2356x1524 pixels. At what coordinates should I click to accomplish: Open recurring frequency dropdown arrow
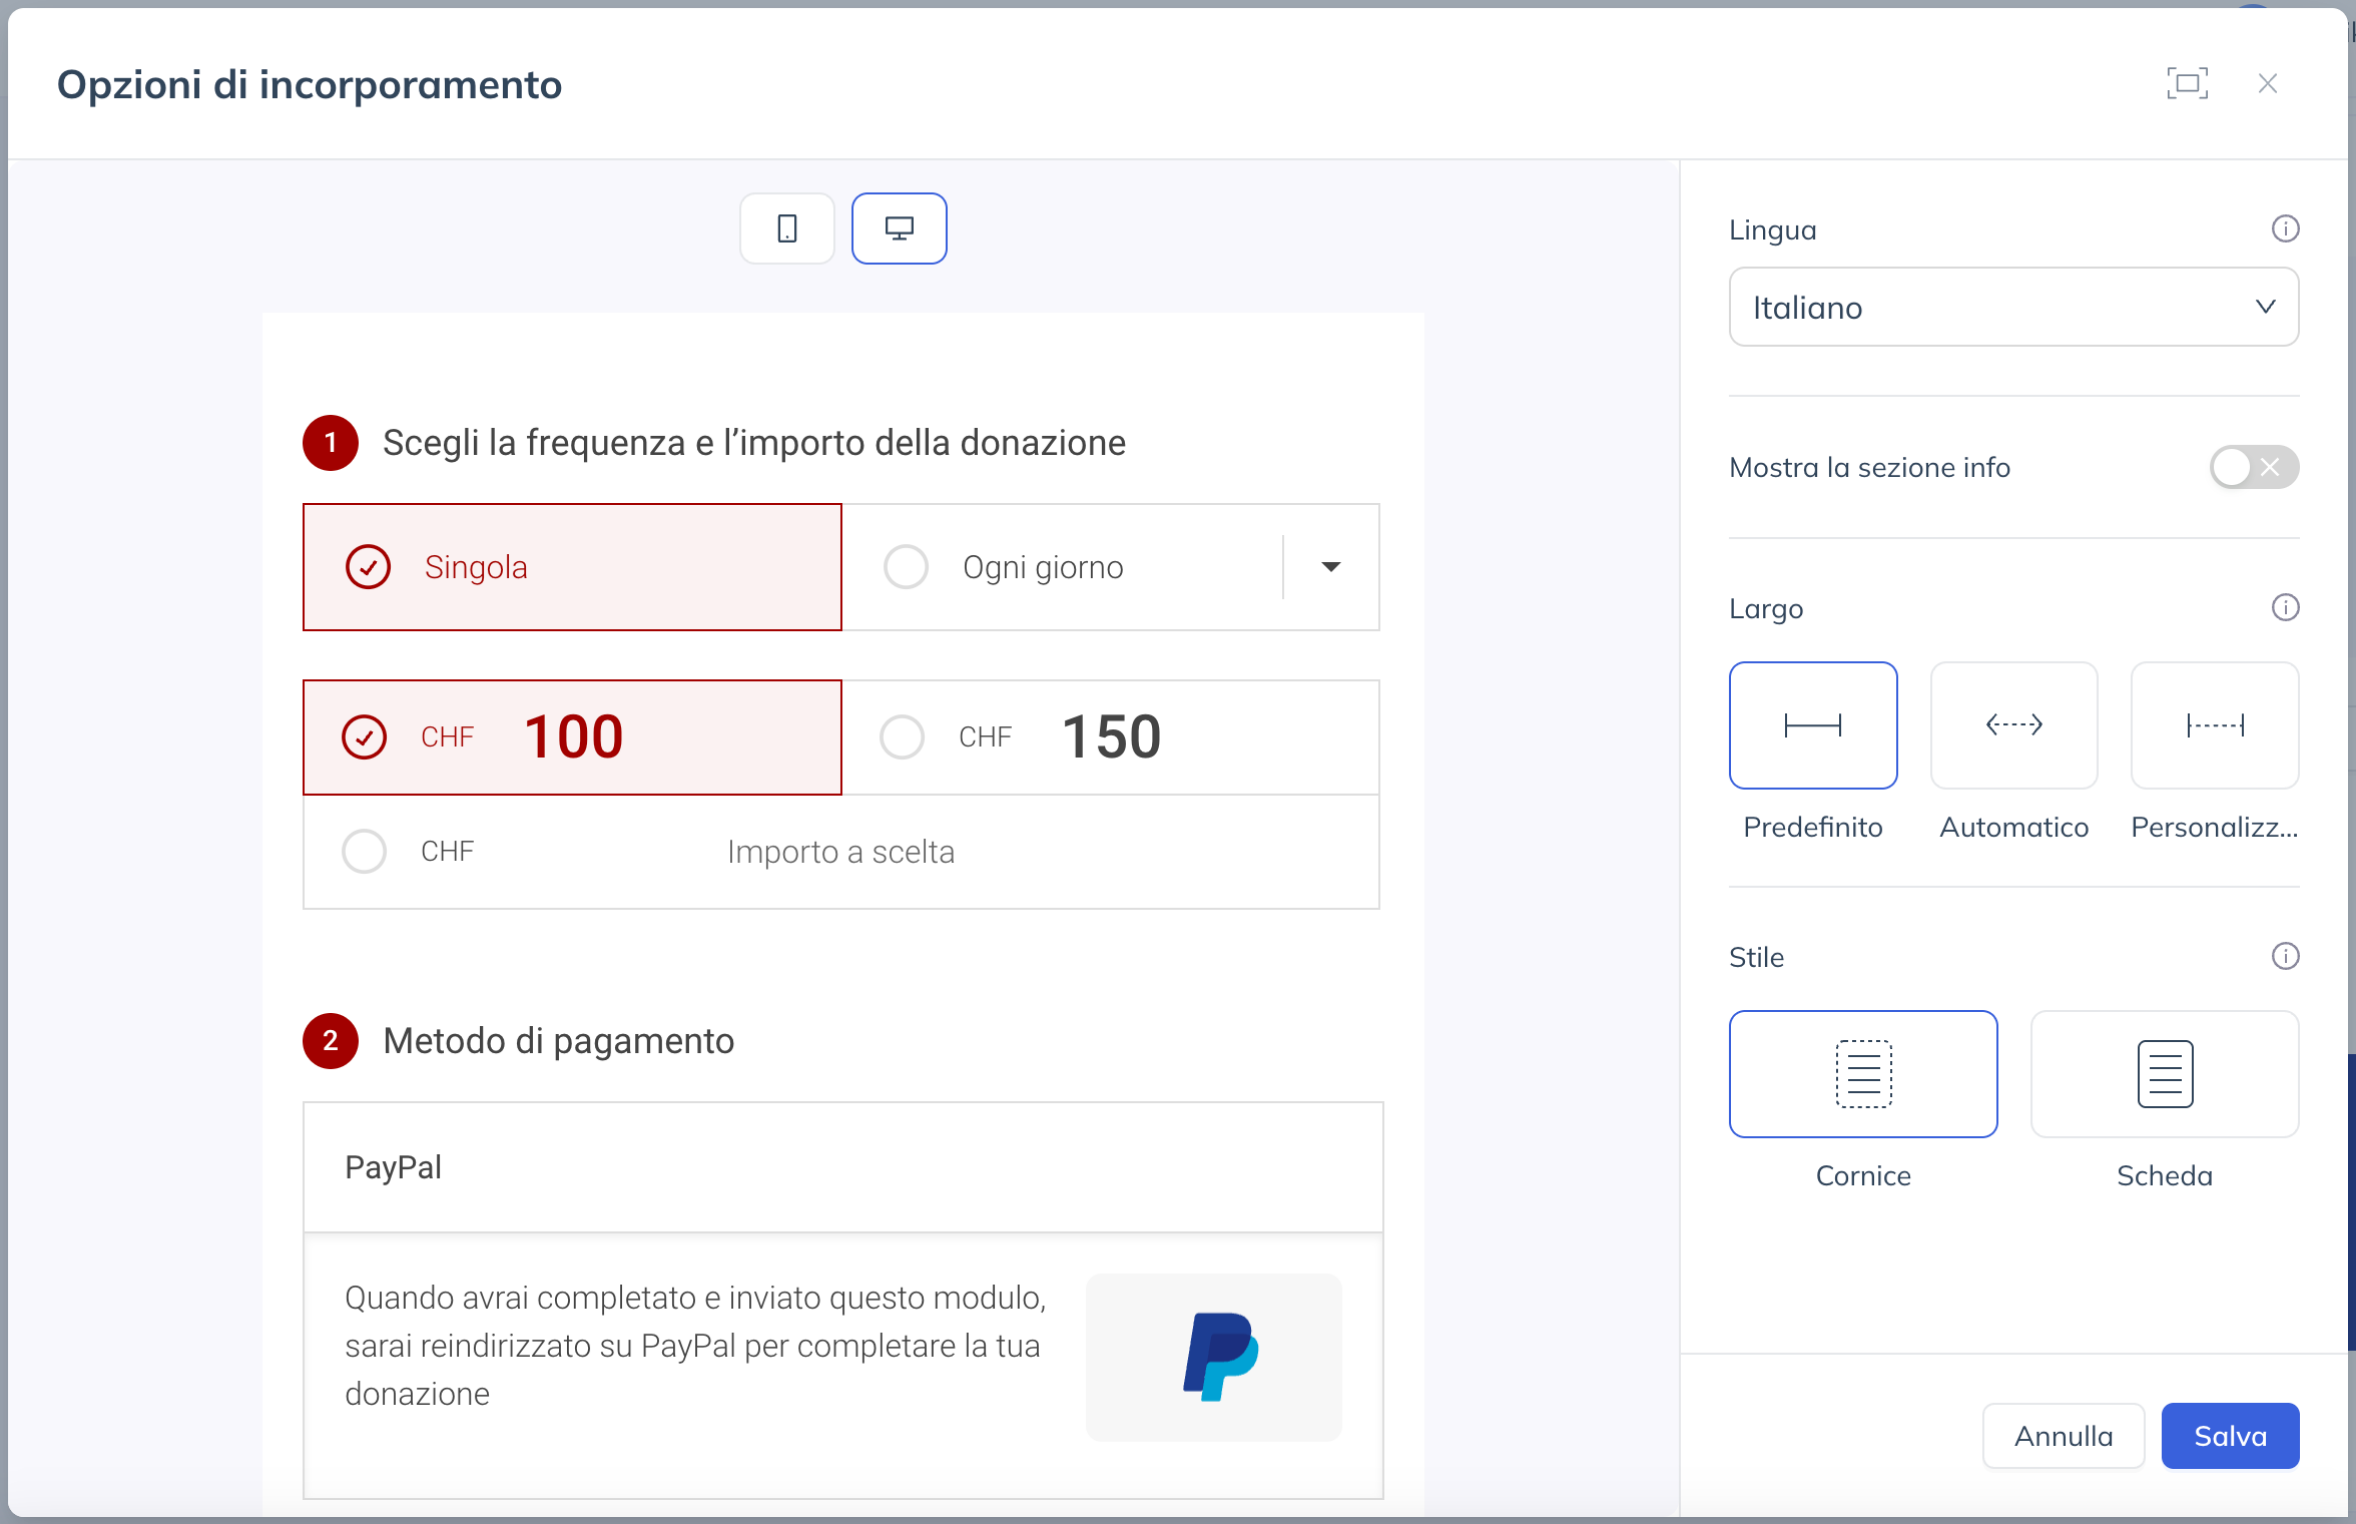pos(1331,567)
